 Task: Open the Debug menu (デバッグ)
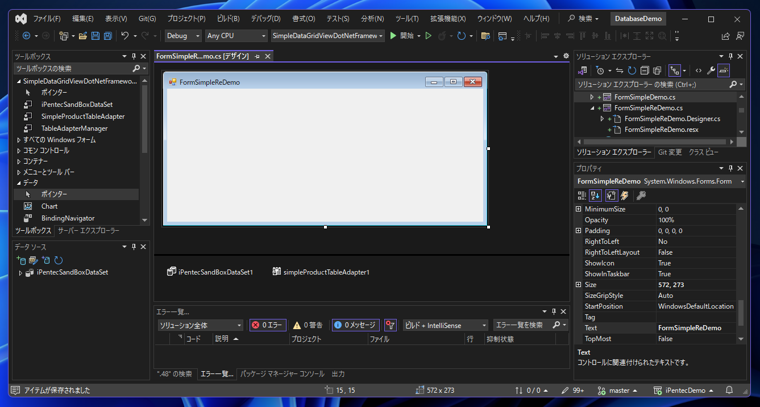(265, 19)
